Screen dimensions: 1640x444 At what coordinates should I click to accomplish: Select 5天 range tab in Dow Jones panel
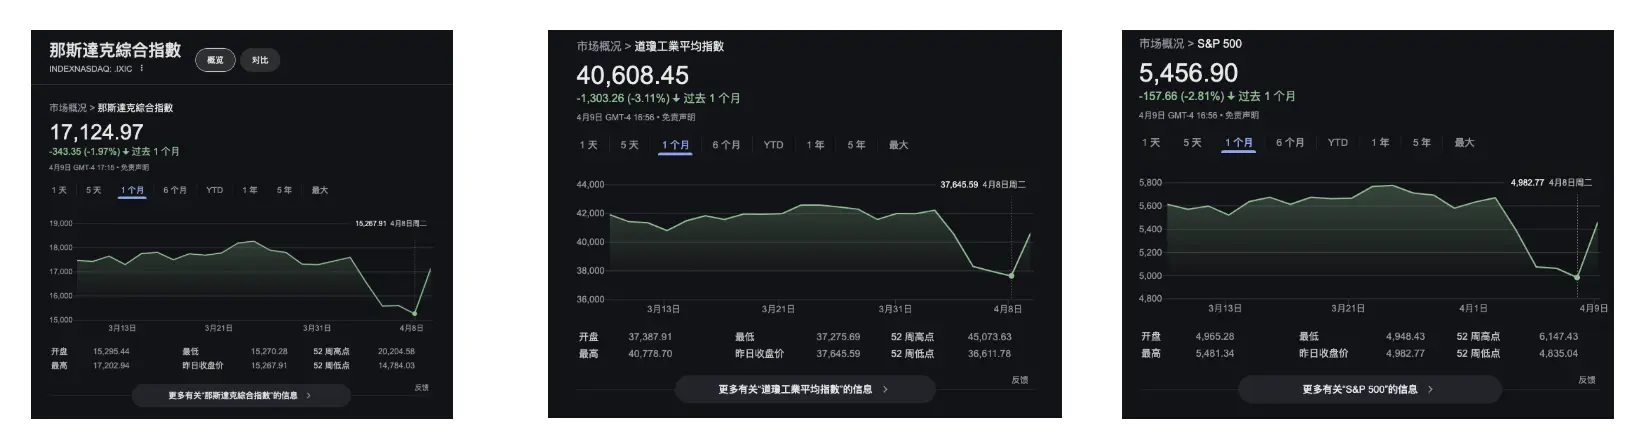[629, 145]
